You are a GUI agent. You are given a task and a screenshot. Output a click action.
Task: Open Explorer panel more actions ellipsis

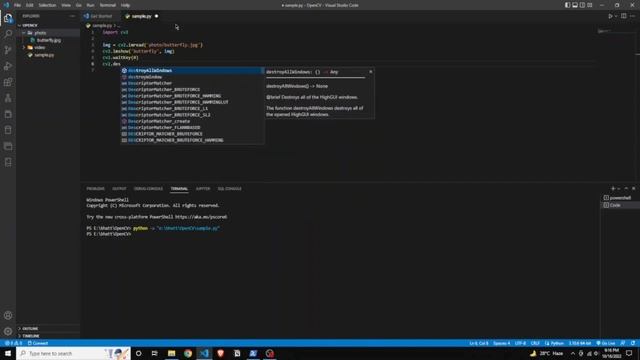pyautogui.click(x=73, y=16)
